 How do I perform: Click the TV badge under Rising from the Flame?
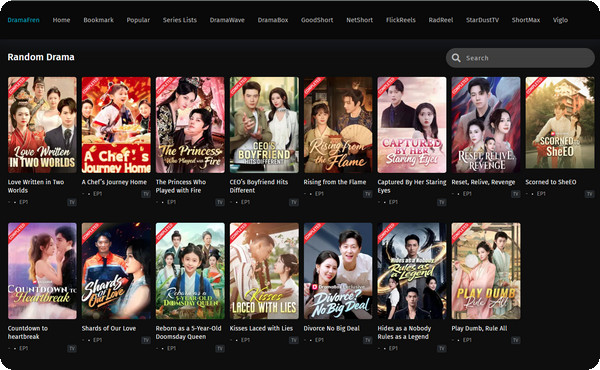click(x=368, y=194)
